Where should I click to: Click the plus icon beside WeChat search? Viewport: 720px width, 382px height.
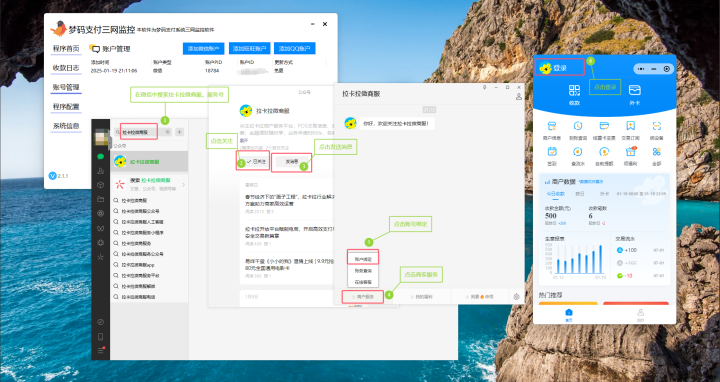click(180, 132)
